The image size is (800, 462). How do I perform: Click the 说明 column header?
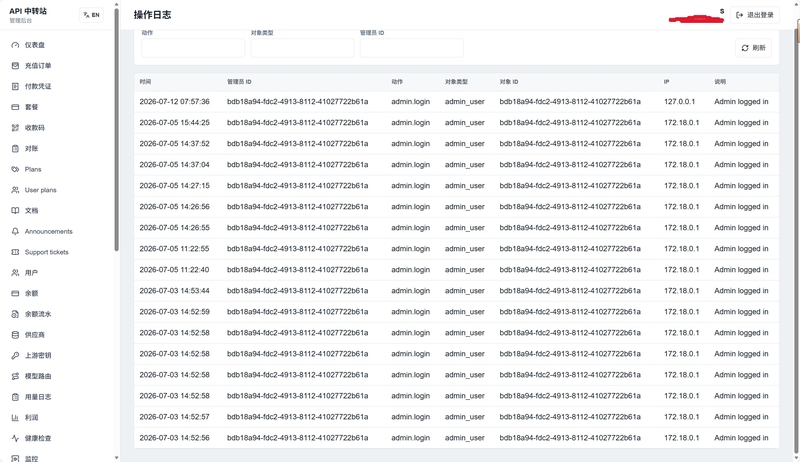click(x=720, y=82)
